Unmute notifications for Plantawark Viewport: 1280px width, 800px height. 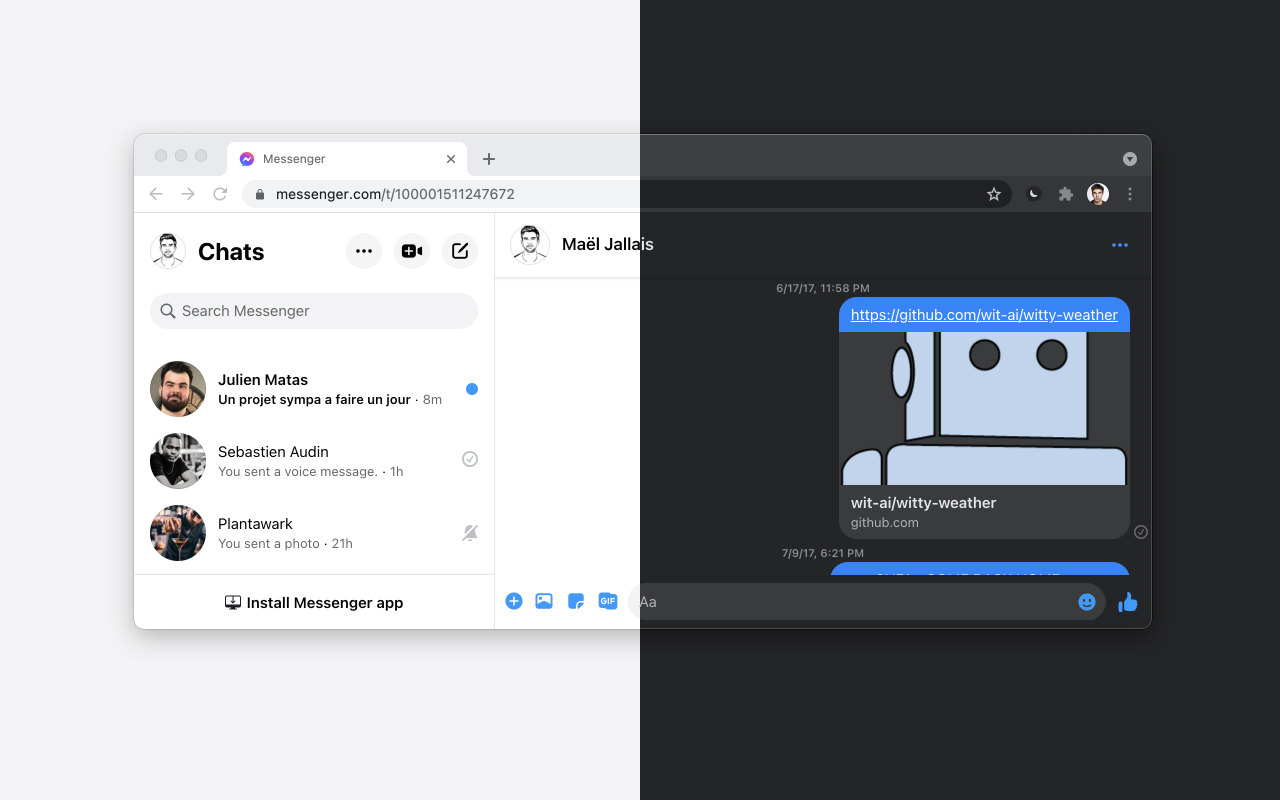[x=470, y=533]
